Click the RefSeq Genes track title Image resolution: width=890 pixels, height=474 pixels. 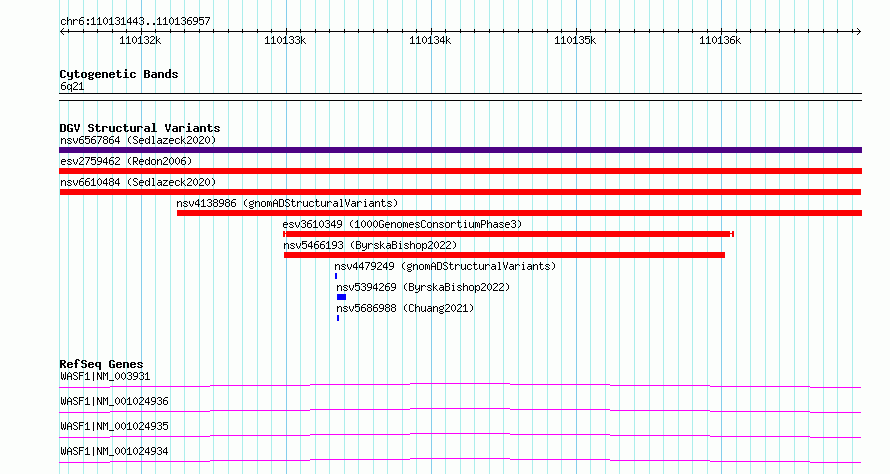click(101, 364)
